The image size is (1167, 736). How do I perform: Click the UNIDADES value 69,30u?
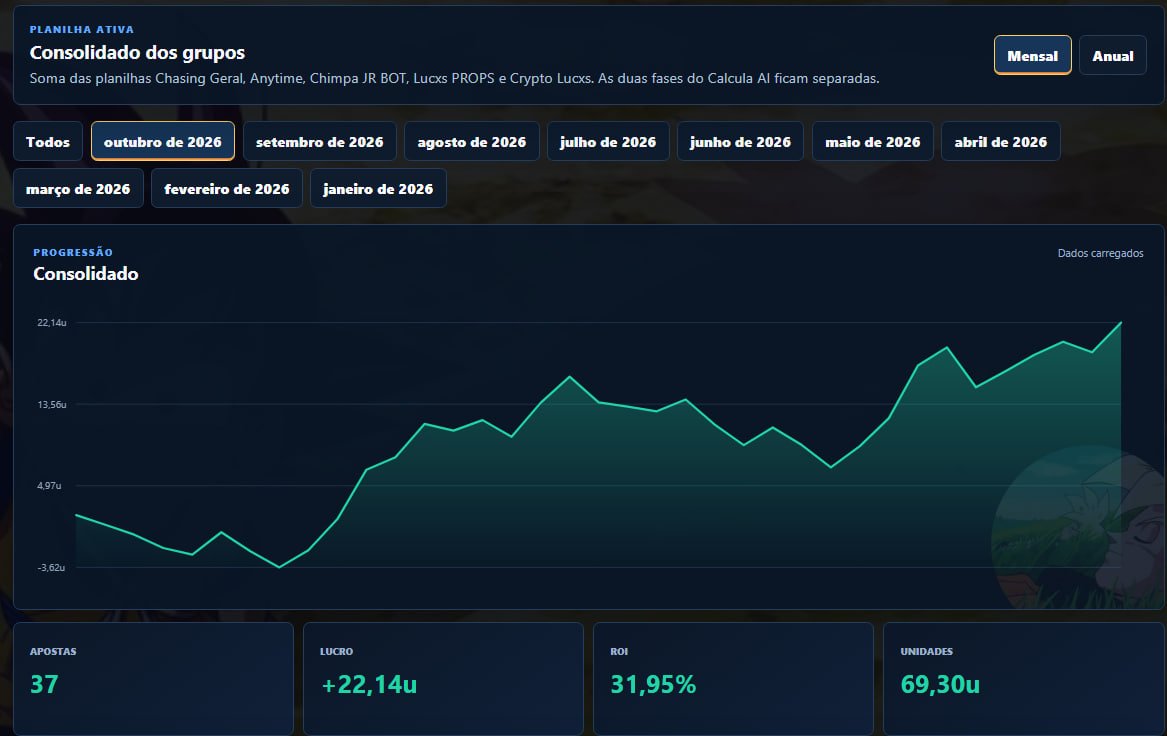(940, 684)
